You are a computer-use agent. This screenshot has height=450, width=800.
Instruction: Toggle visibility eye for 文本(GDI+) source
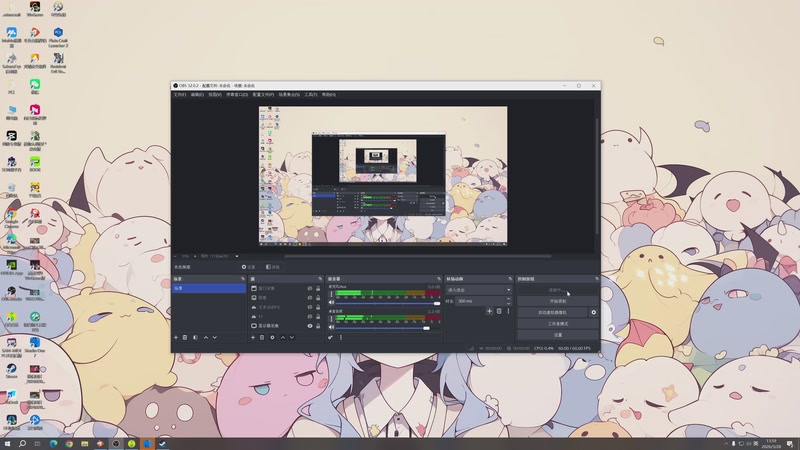pos(310,307)
